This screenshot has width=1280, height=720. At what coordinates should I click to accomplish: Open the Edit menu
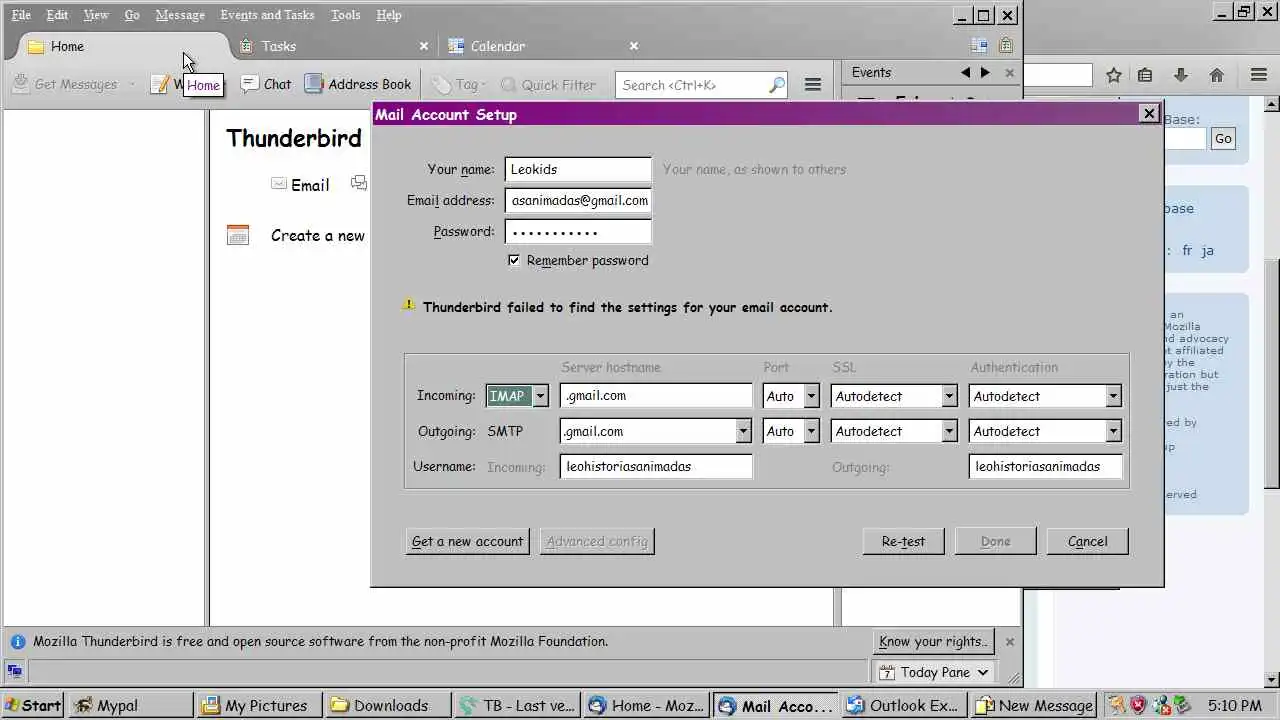tap(58, 15)
